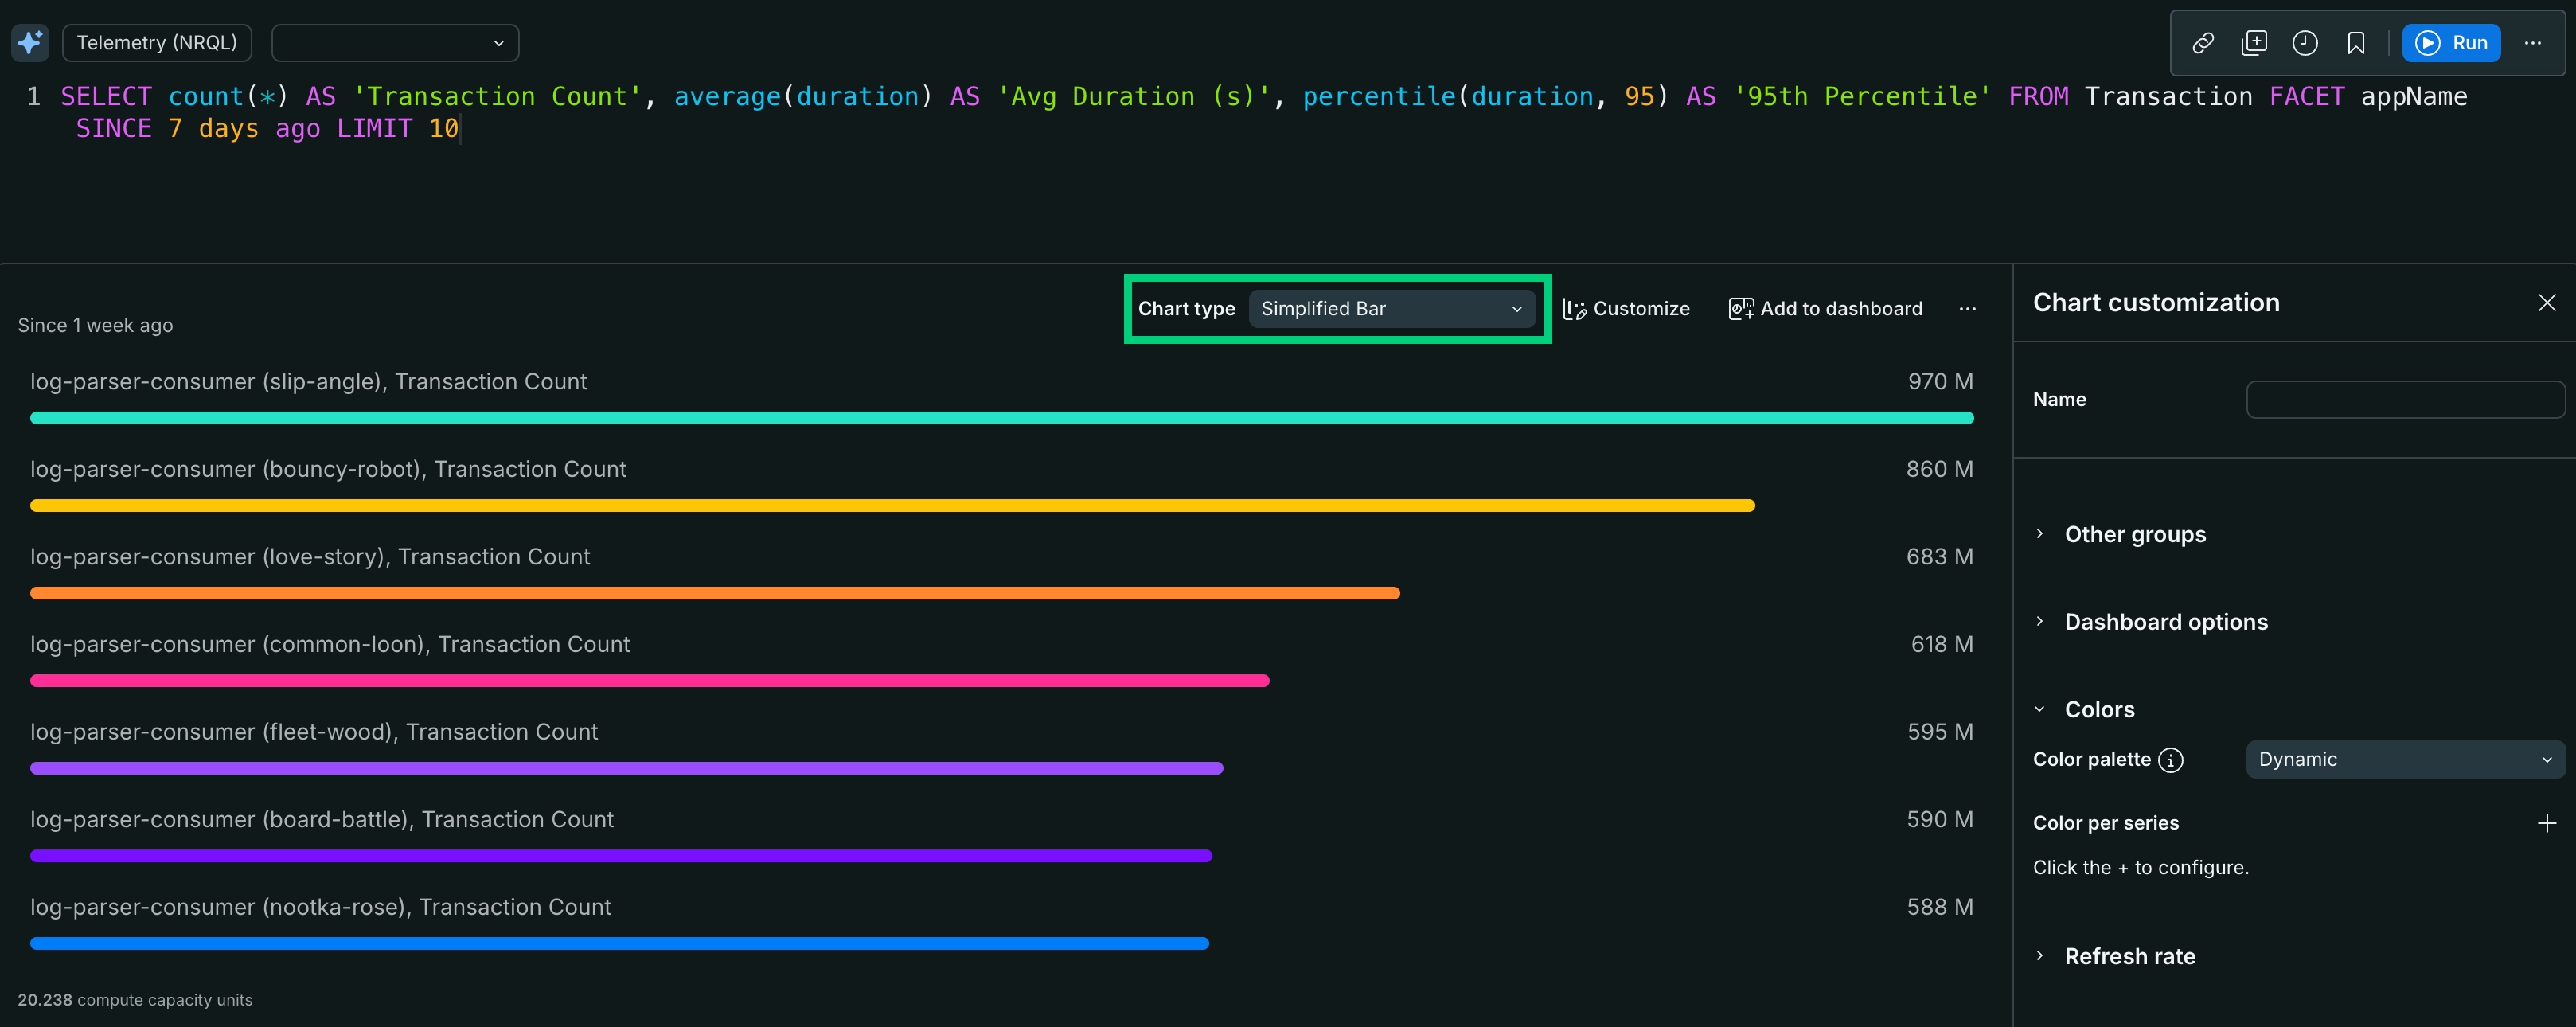Click label 'log-parser-consumer (love-story), Transaction Count'
The width and height of the screenshot is (2576, 1027).
click(310, 557)
